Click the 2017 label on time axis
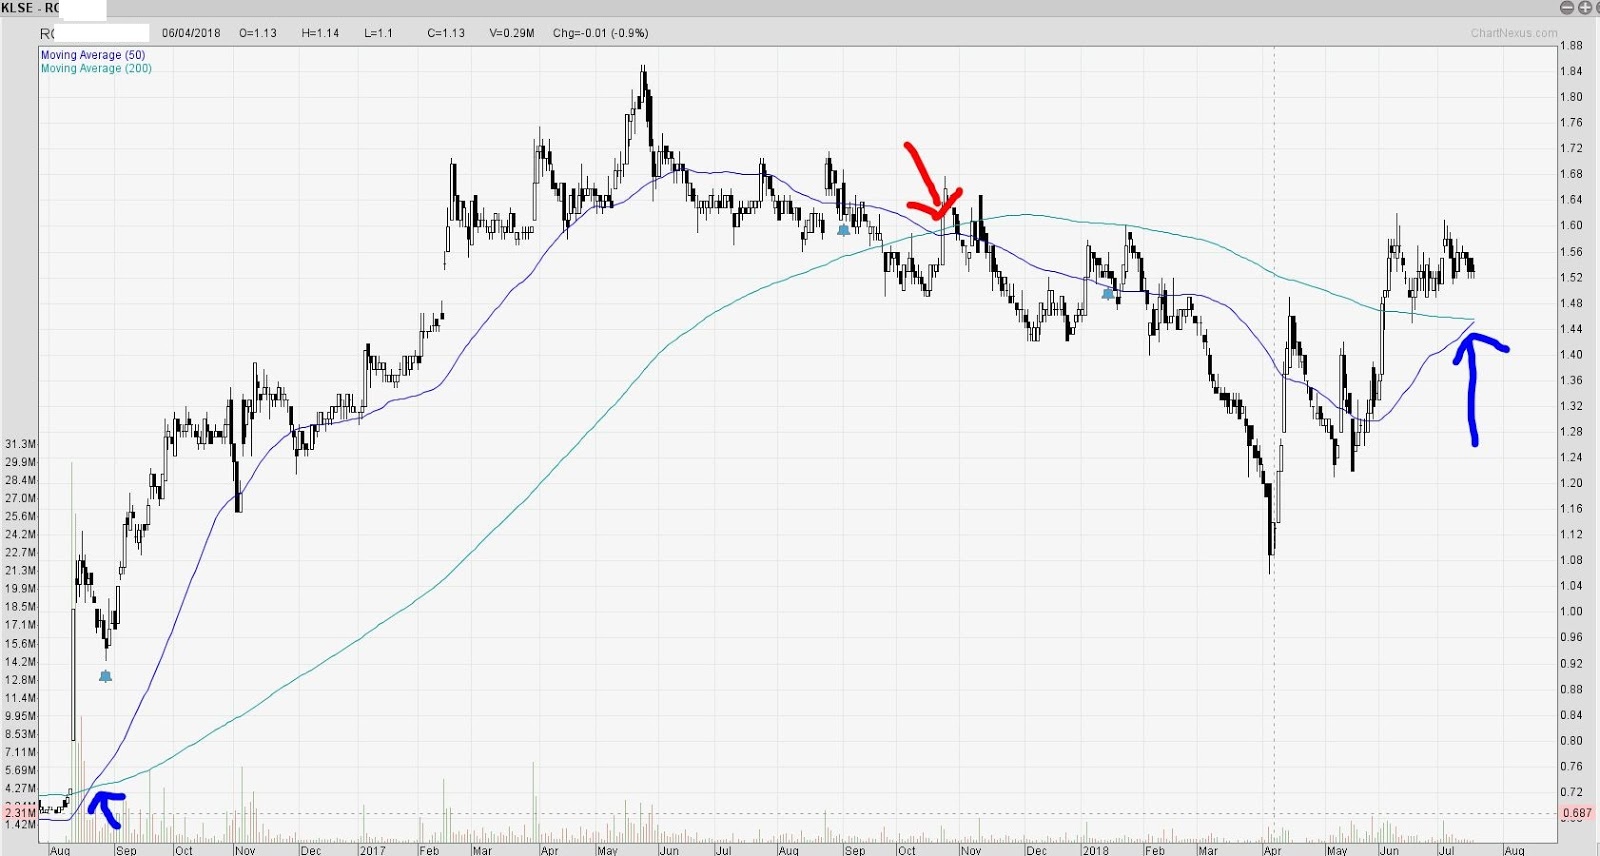Viewport: 1600px width, 856px height. click(372, 850)
